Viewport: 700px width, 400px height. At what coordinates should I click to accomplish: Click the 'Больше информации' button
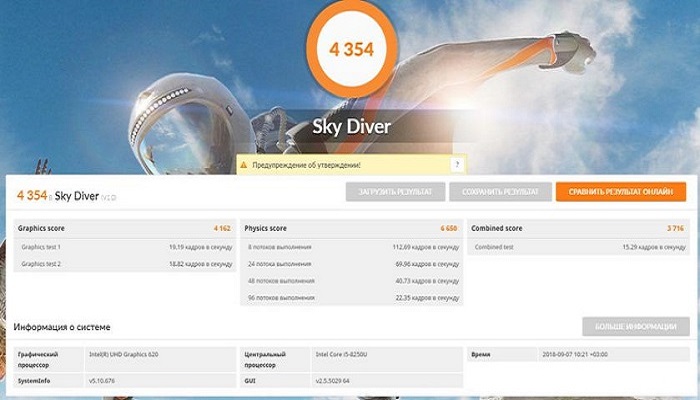(636, 327)
